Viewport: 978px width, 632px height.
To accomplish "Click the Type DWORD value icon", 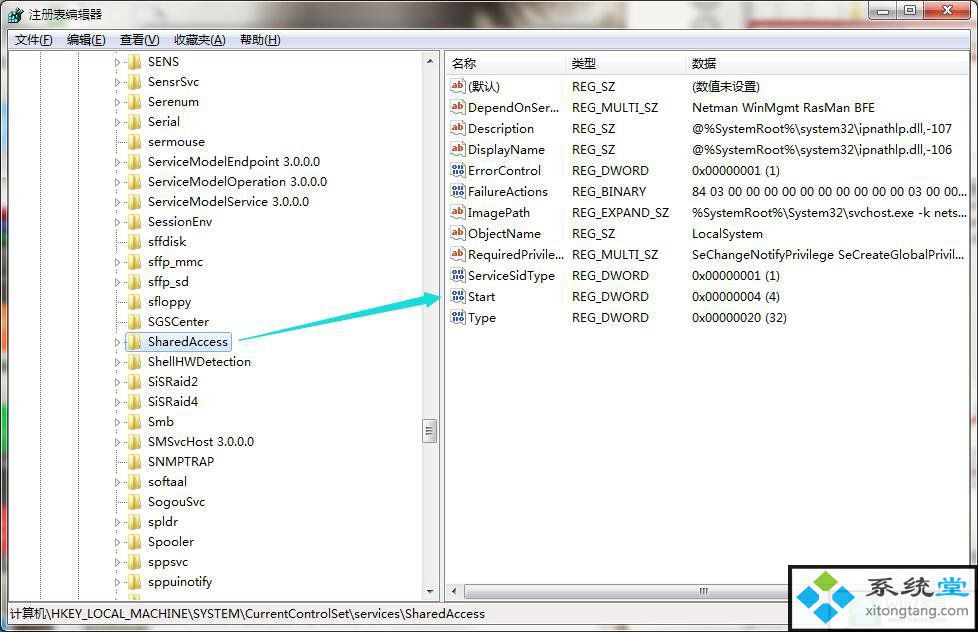I will coord(458,318).
